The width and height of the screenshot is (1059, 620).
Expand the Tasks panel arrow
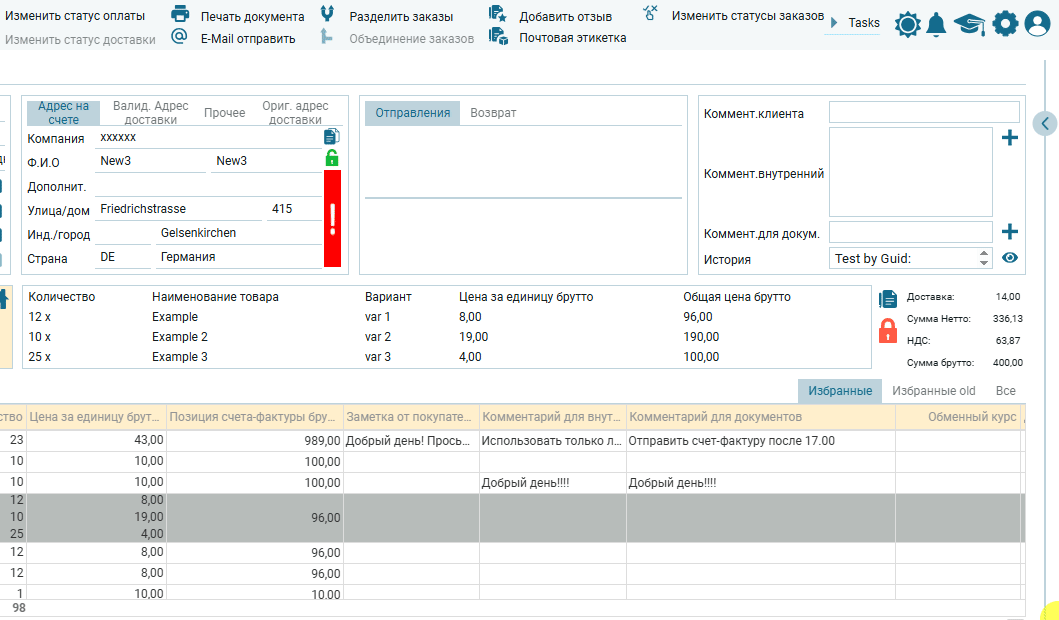[834, 22]
